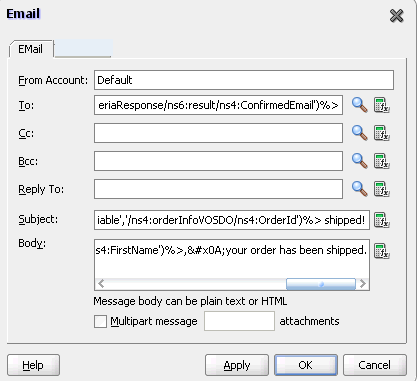The width and height of the screenshot is (417, 381).
Task: Click into the From Account field
Action: [x=244, y=80]
